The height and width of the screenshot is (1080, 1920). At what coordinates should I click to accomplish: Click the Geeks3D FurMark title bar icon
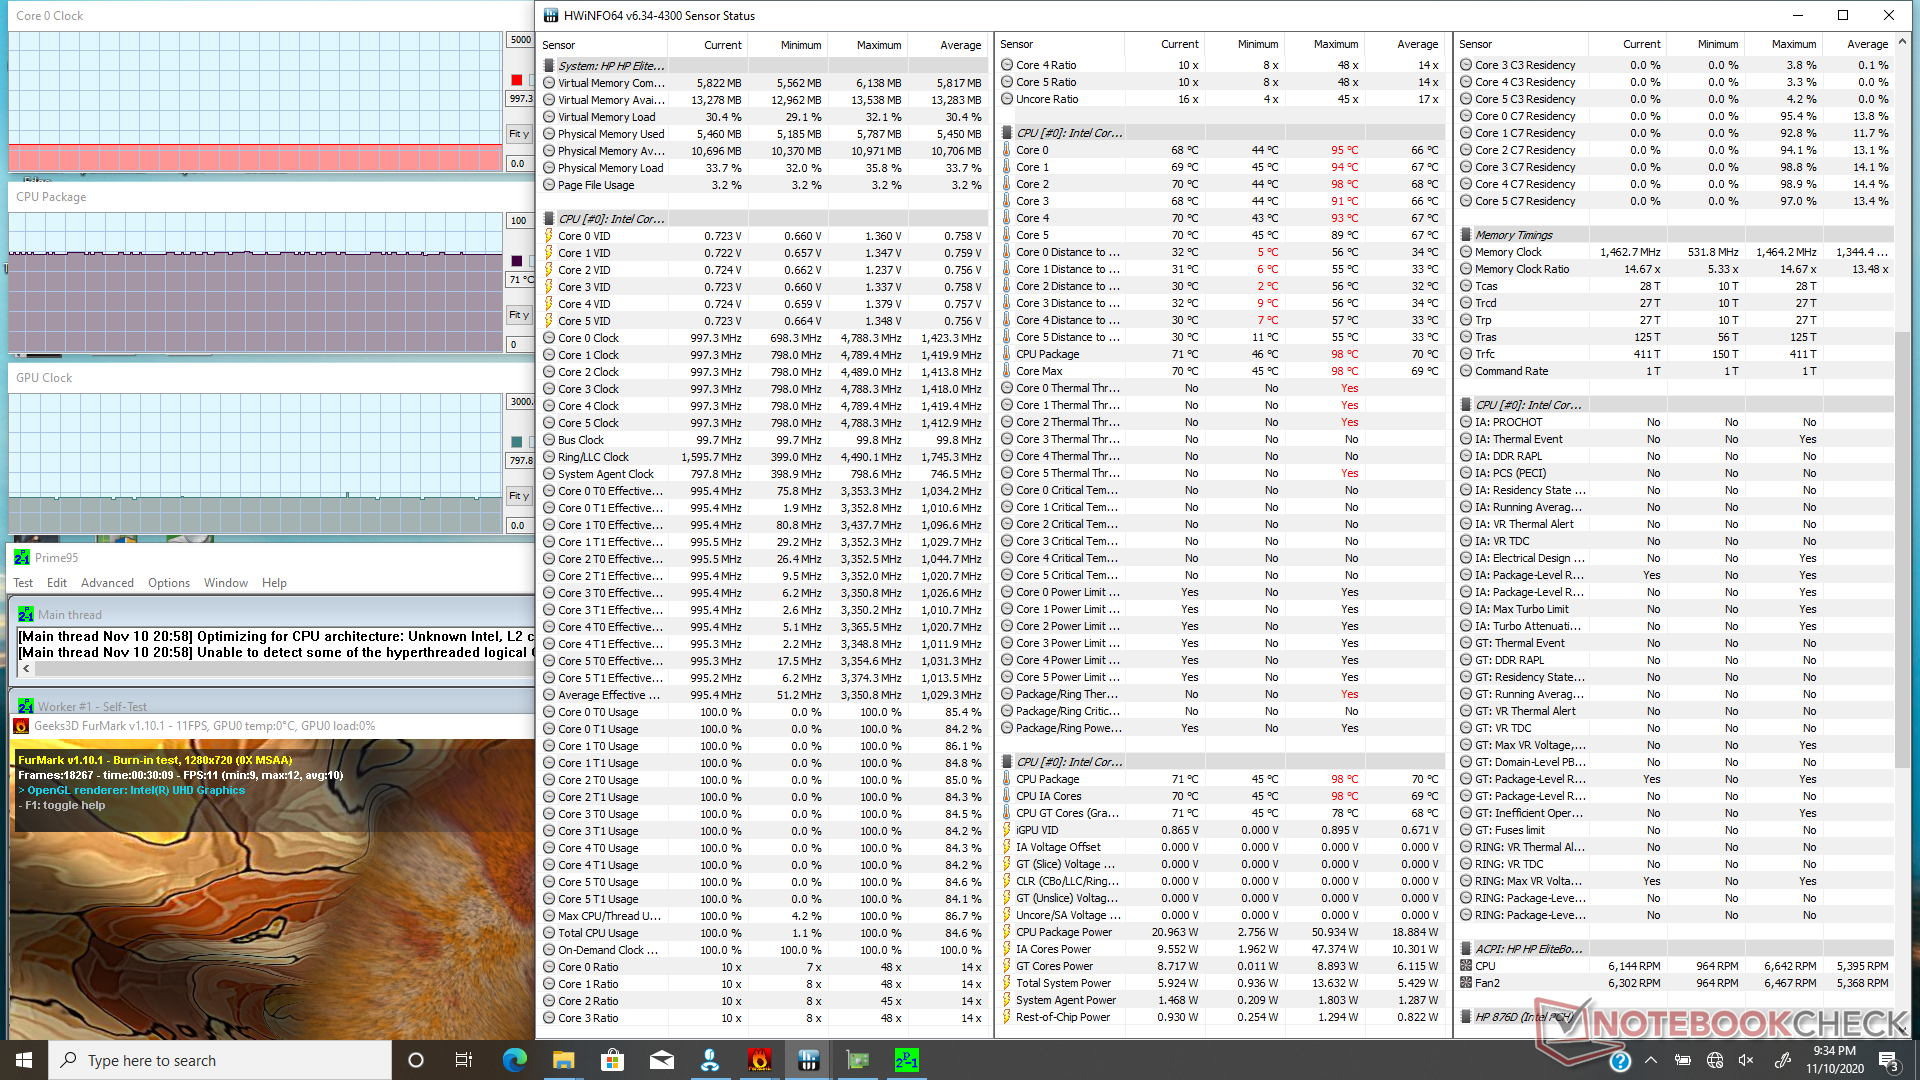21,725
